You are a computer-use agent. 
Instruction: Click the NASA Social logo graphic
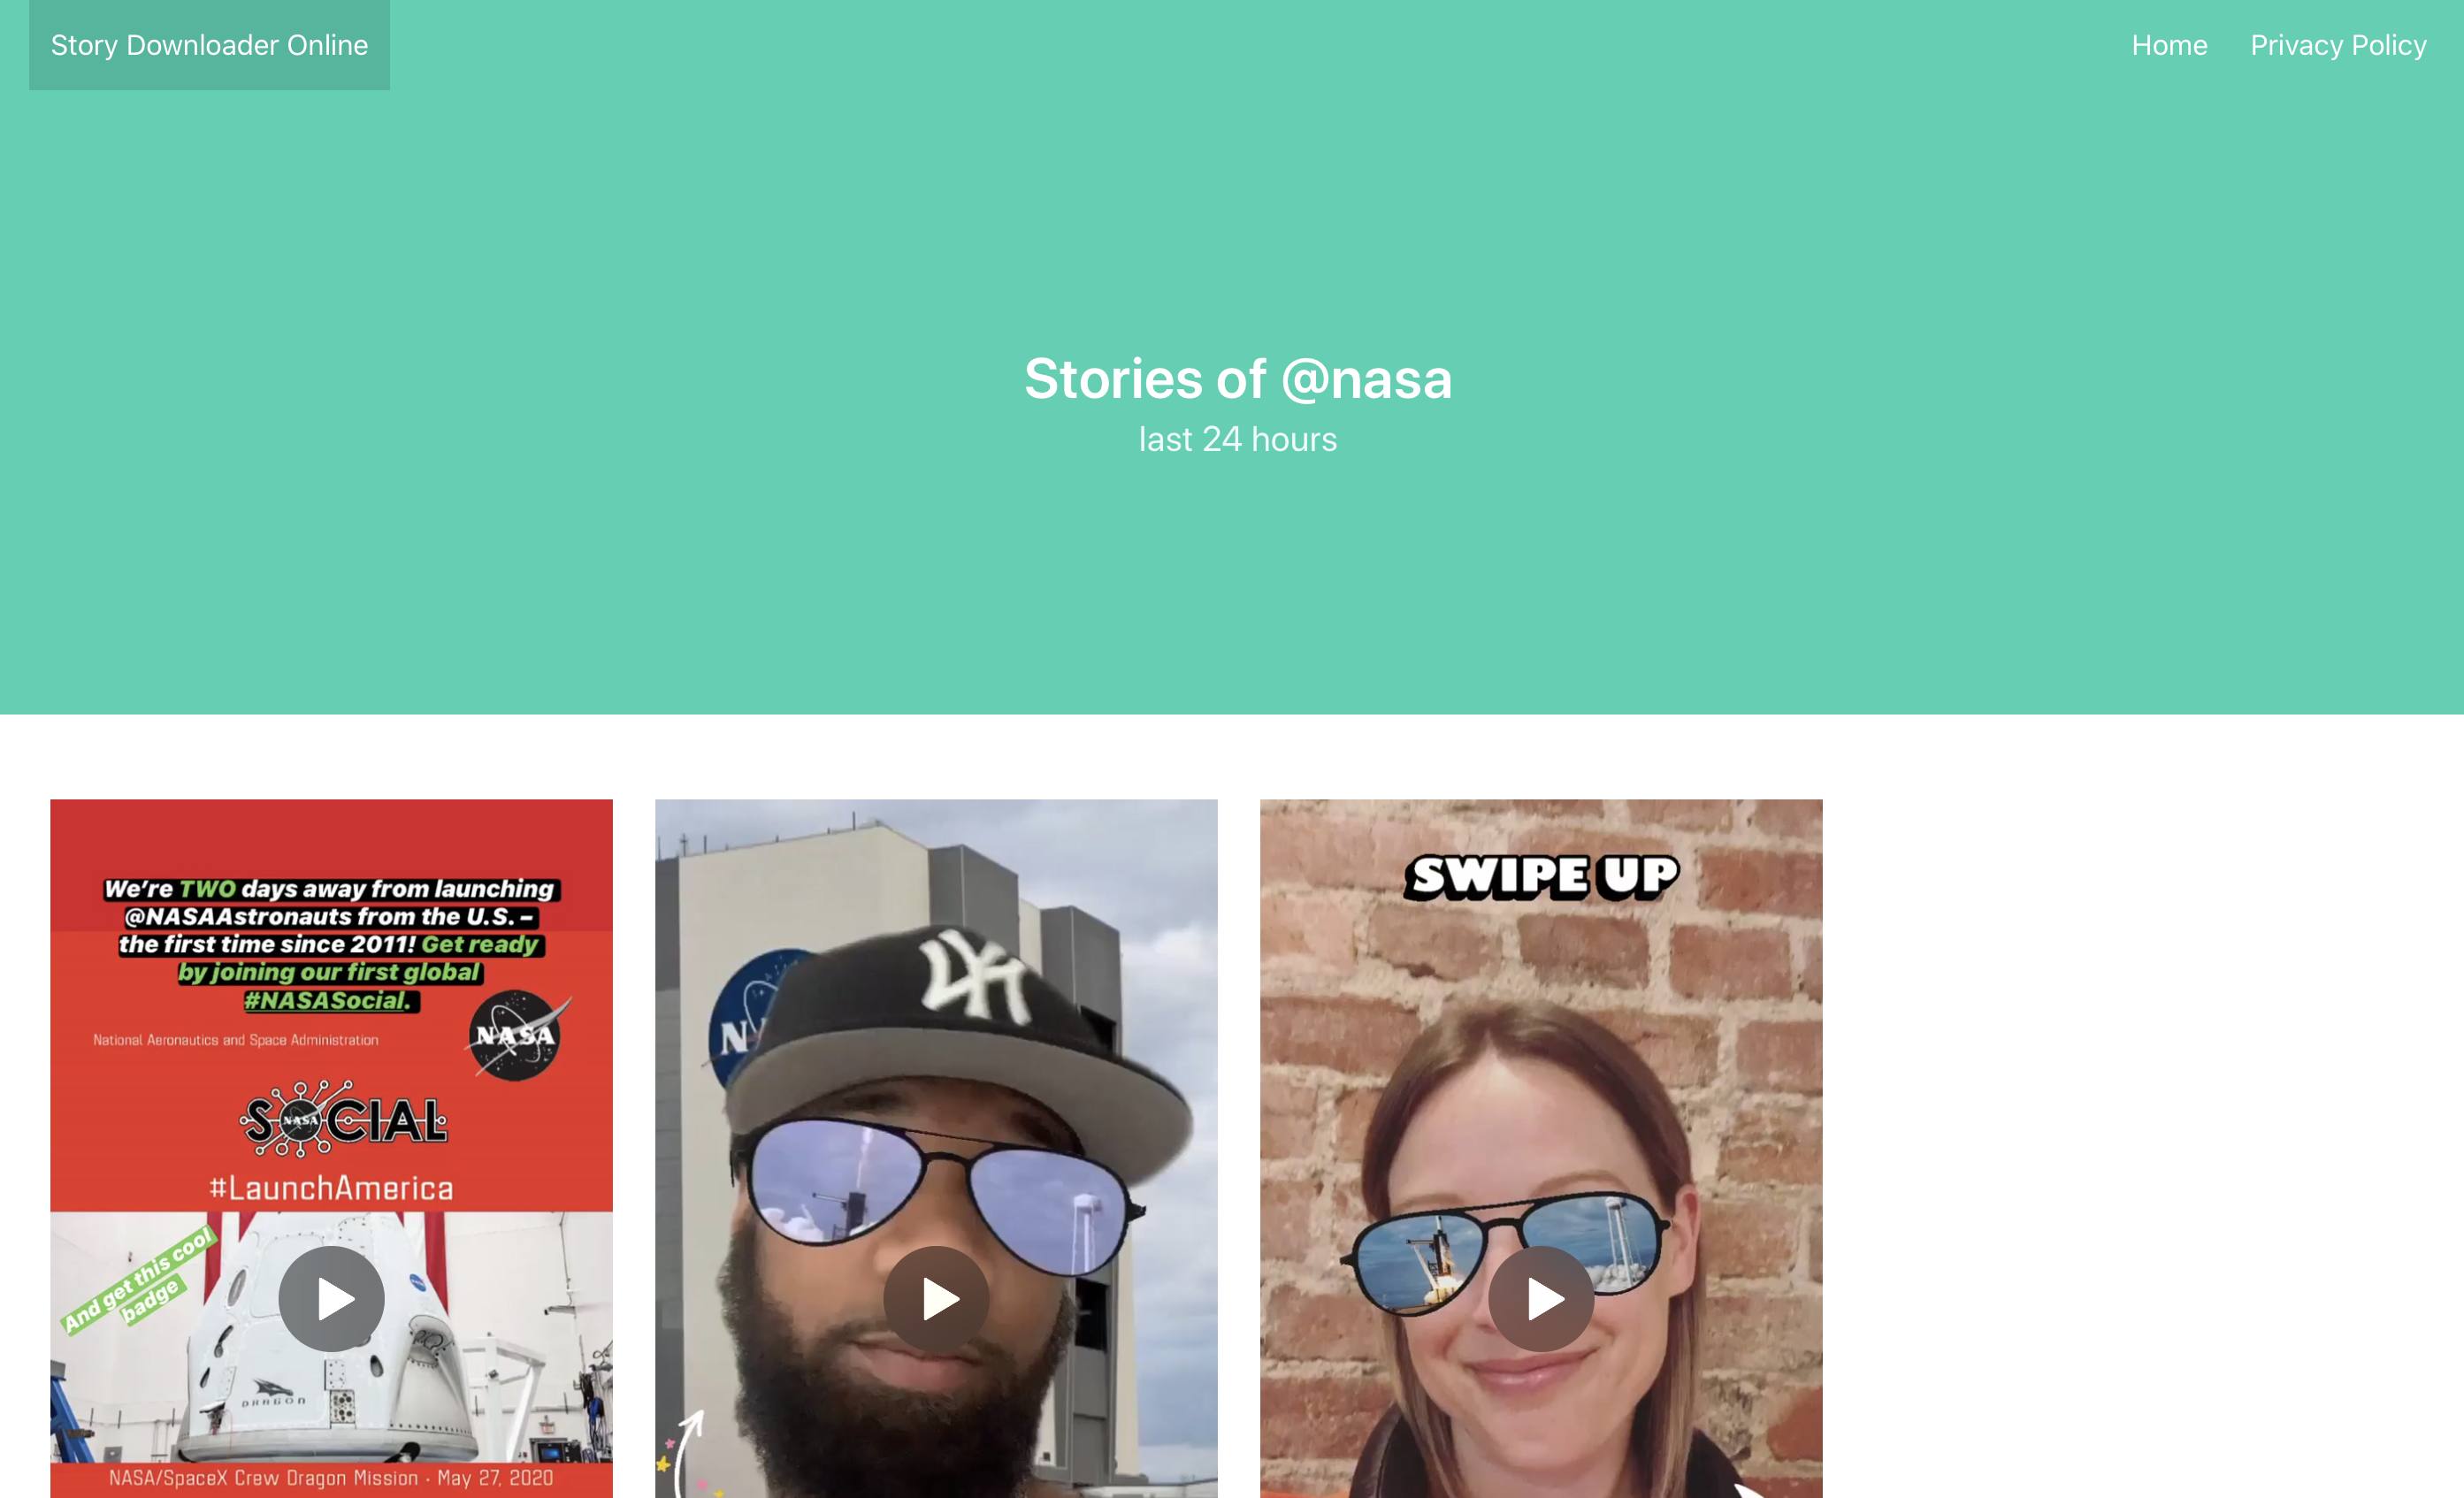click(343, 1119)
